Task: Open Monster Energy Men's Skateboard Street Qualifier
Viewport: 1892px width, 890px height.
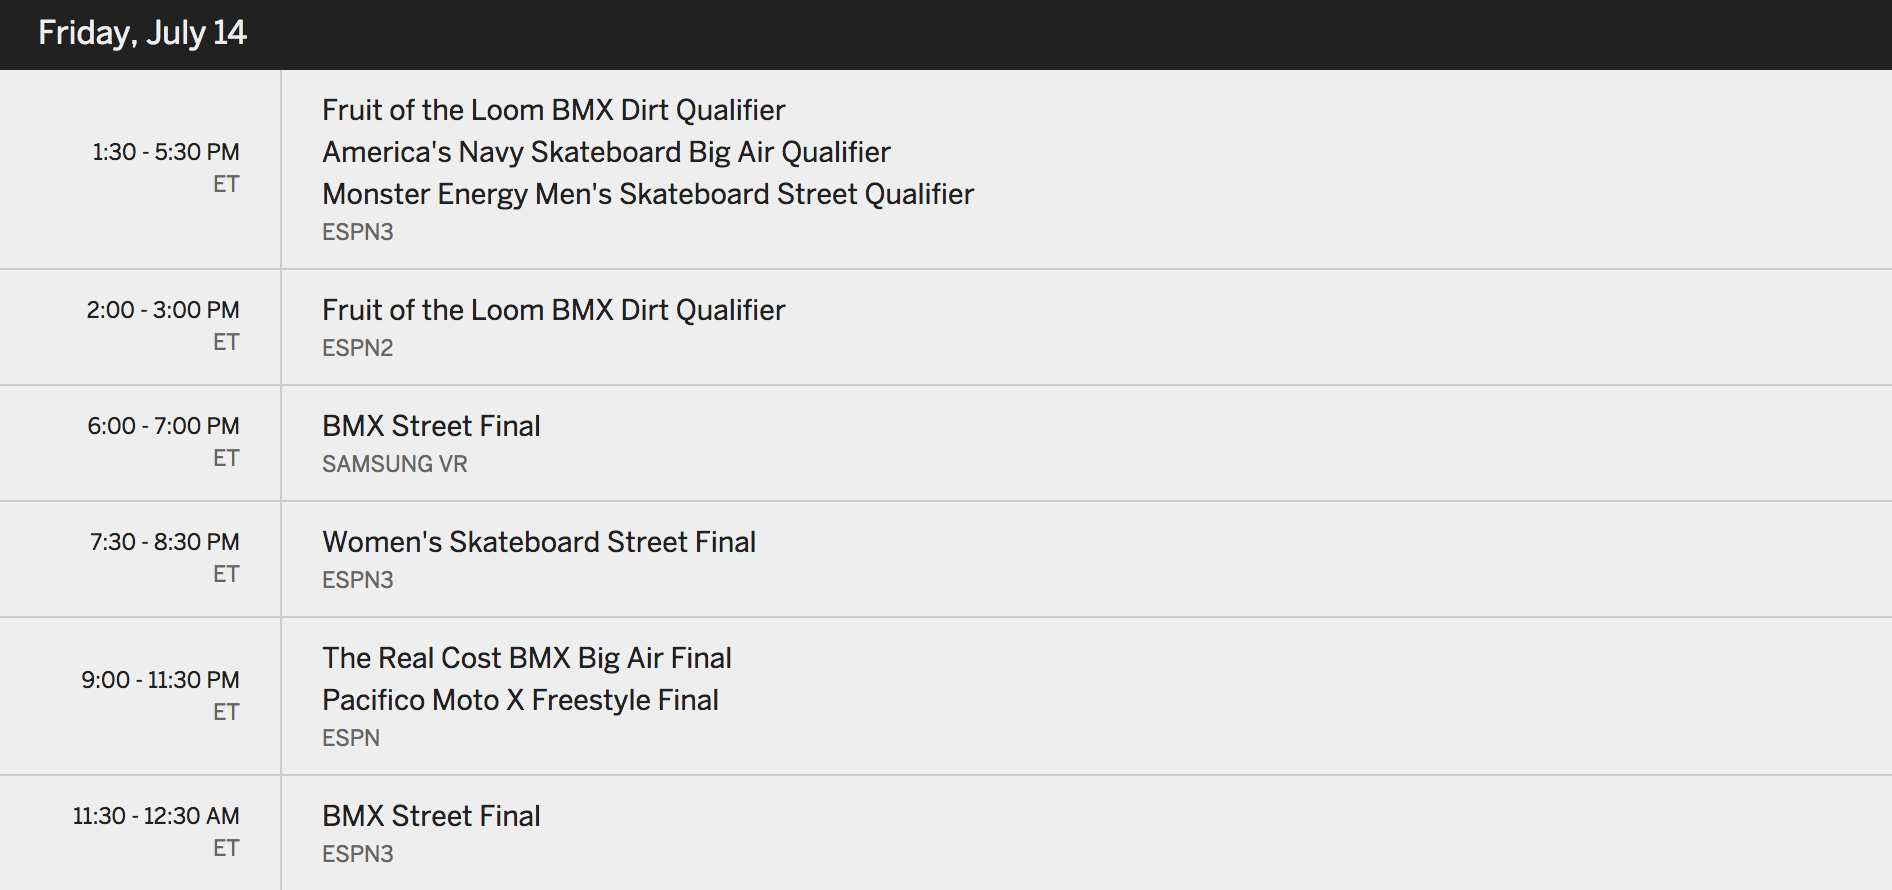Action: tap(648, 194)
